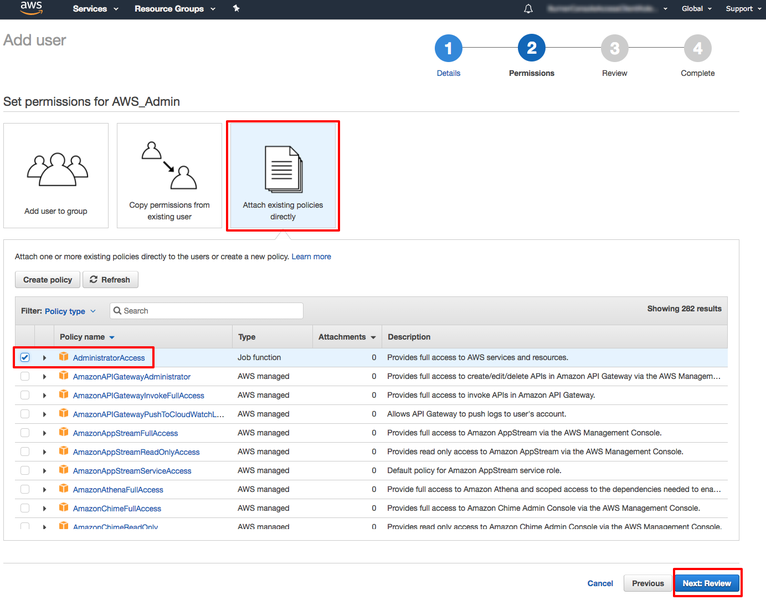Open the Resource Groups menu
The image size is (766, 600).
175,9
